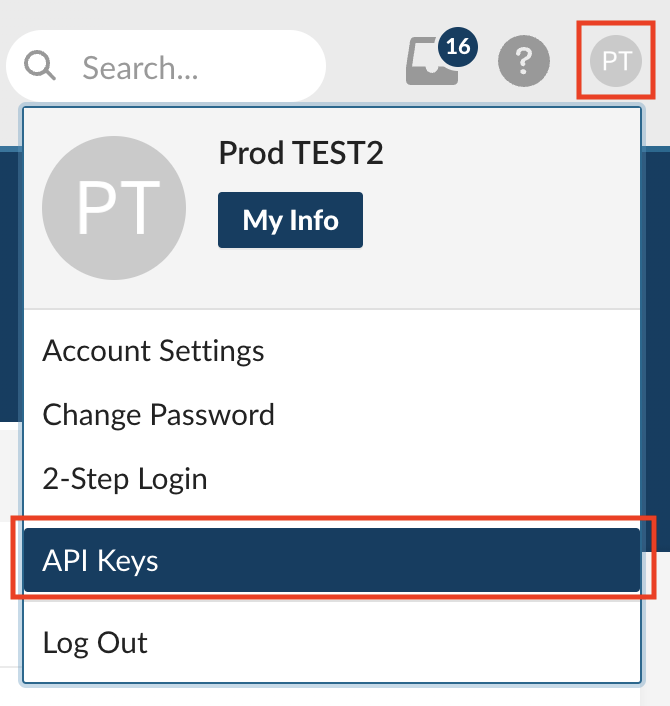
Task: Click the Search... placeholder text
Action: pos(140,68)
